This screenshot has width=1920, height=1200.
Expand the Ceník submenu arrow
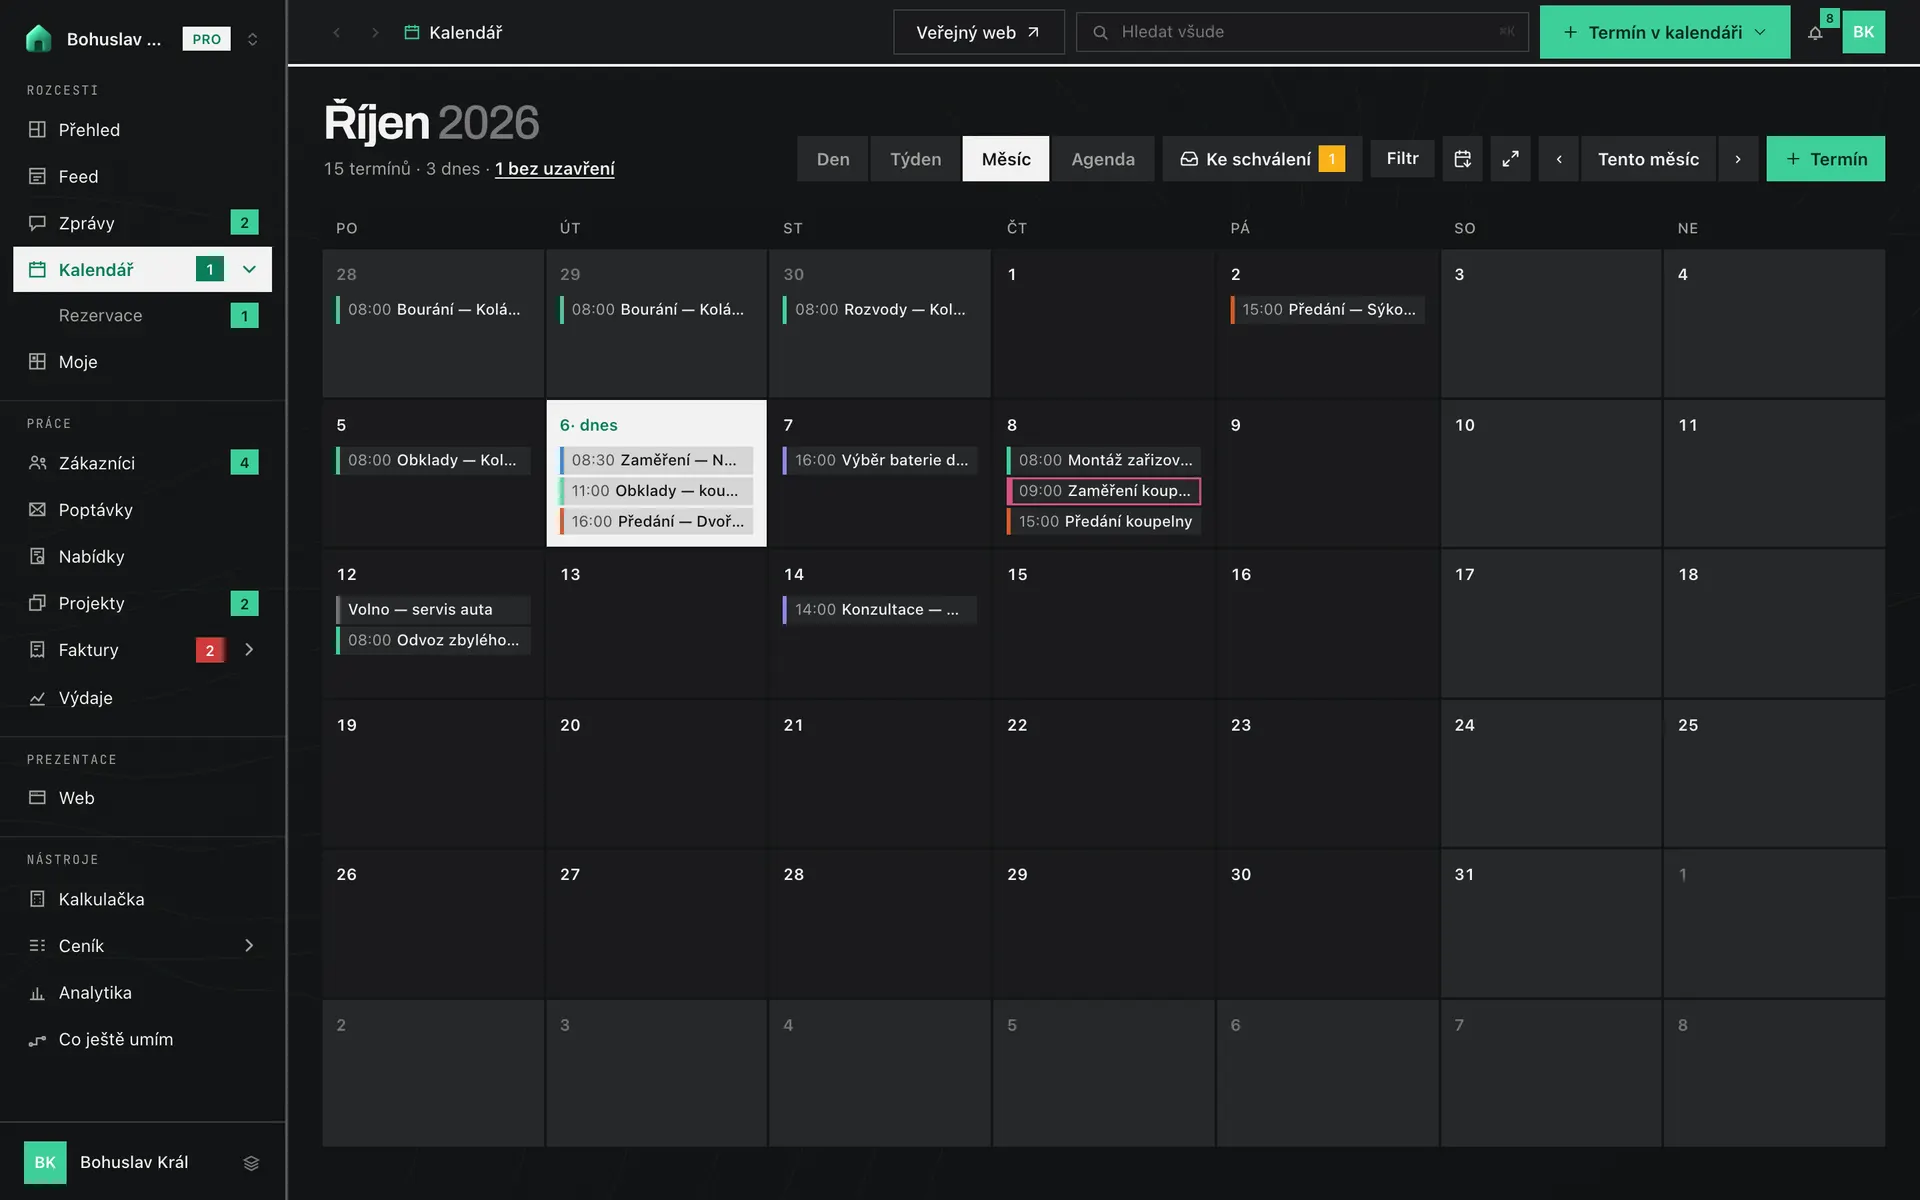click(x=249, y=946)
